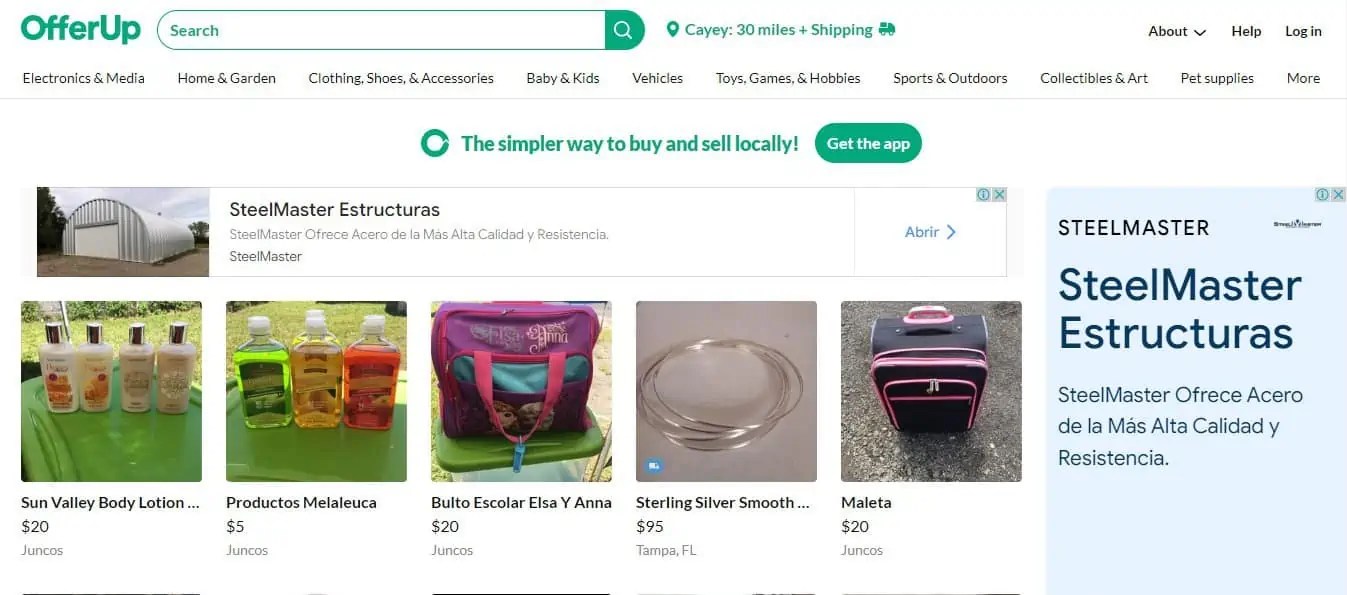This screenshot has width=1347, height=595.
Task: Click the Log in link
Action: (1303, 31)
